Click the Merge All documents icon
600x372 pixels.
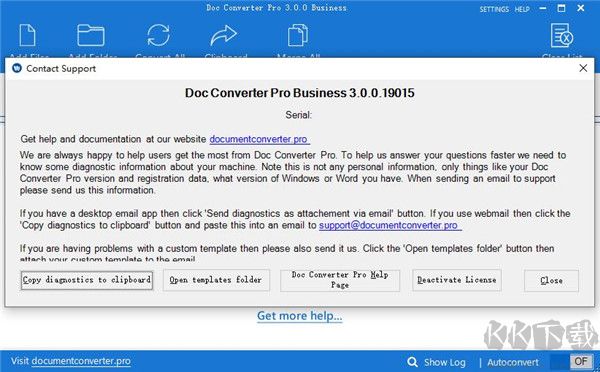(298, 35)
